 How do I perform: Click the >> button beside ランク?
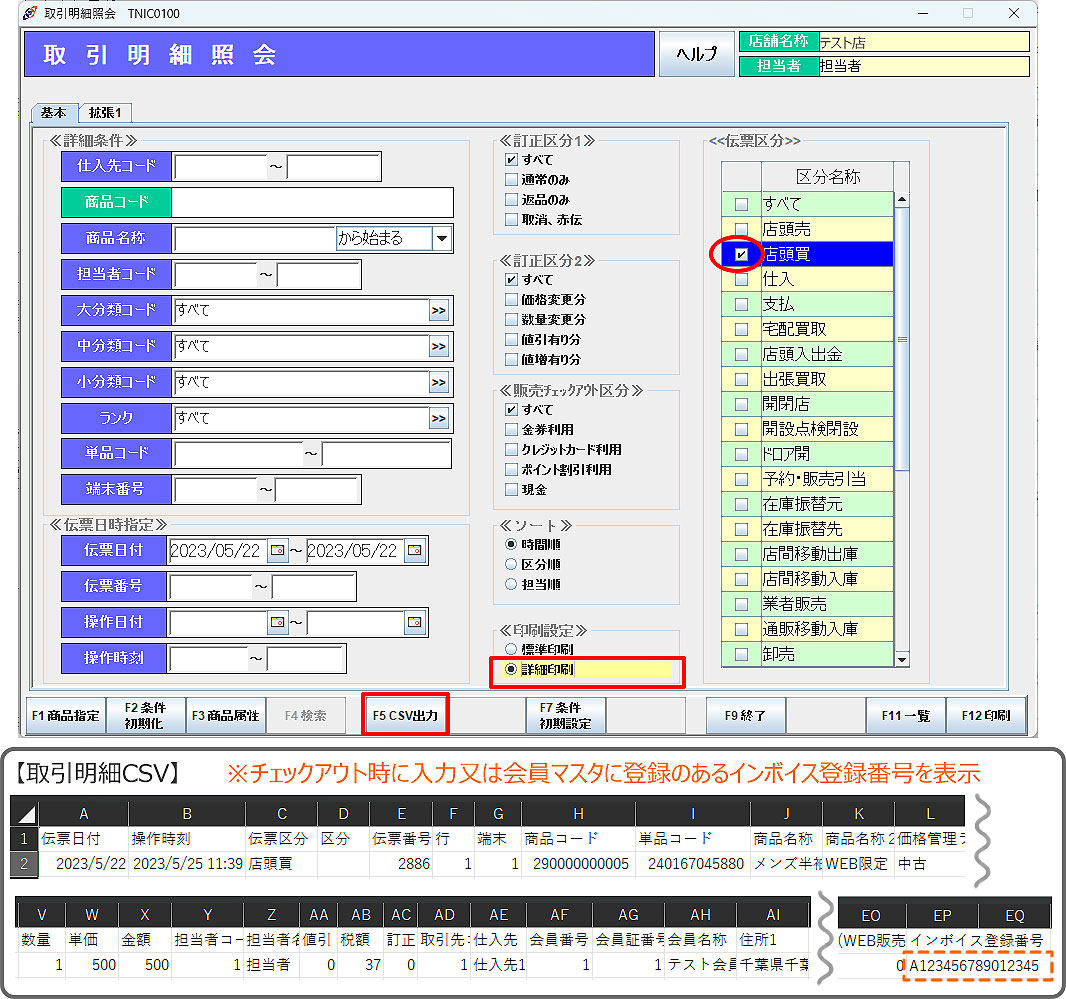click(x=438, y=419)
